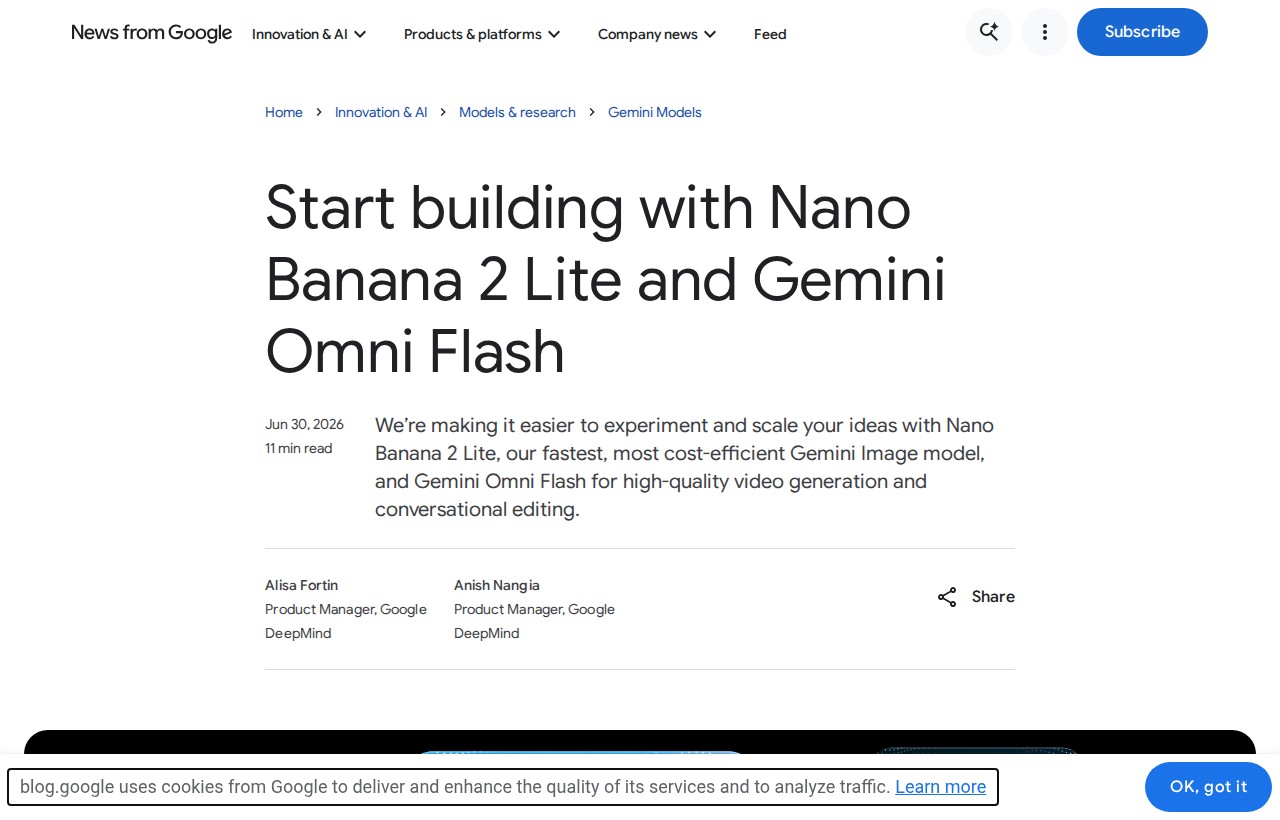This screenshot has height=820, width=1280.
Task: Click the Subscribe button
Action: [1142, 32]
